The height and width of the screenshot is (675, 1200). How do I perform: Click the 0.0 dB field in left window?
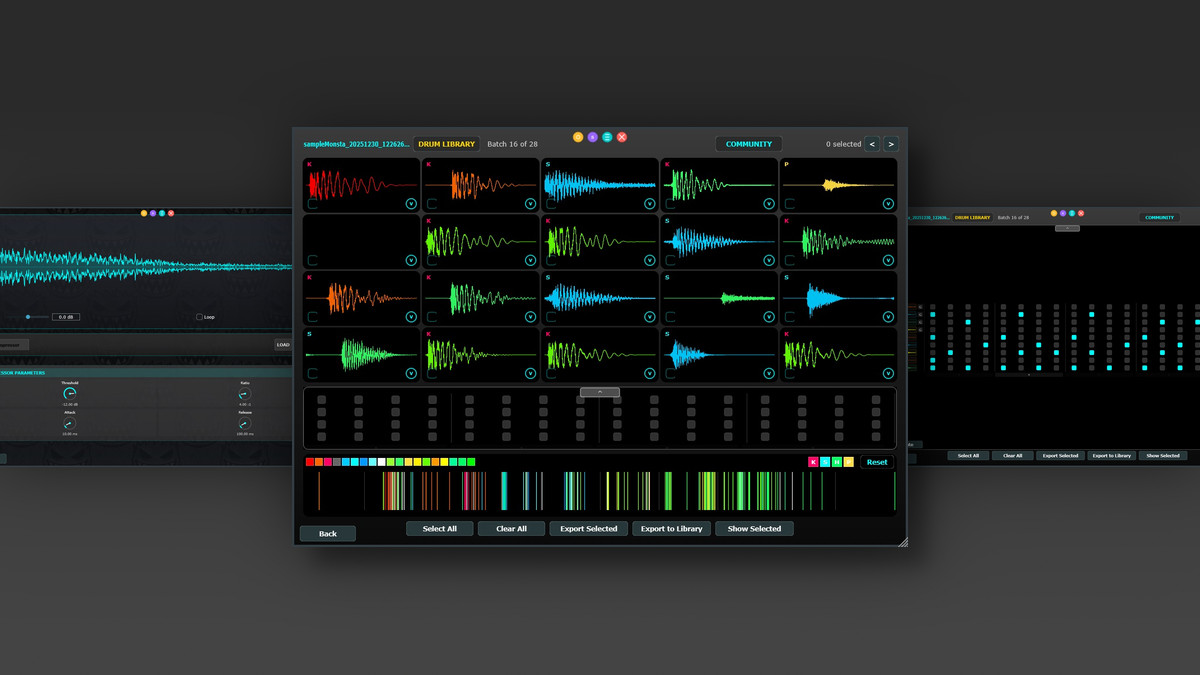[x=66, y=317]
